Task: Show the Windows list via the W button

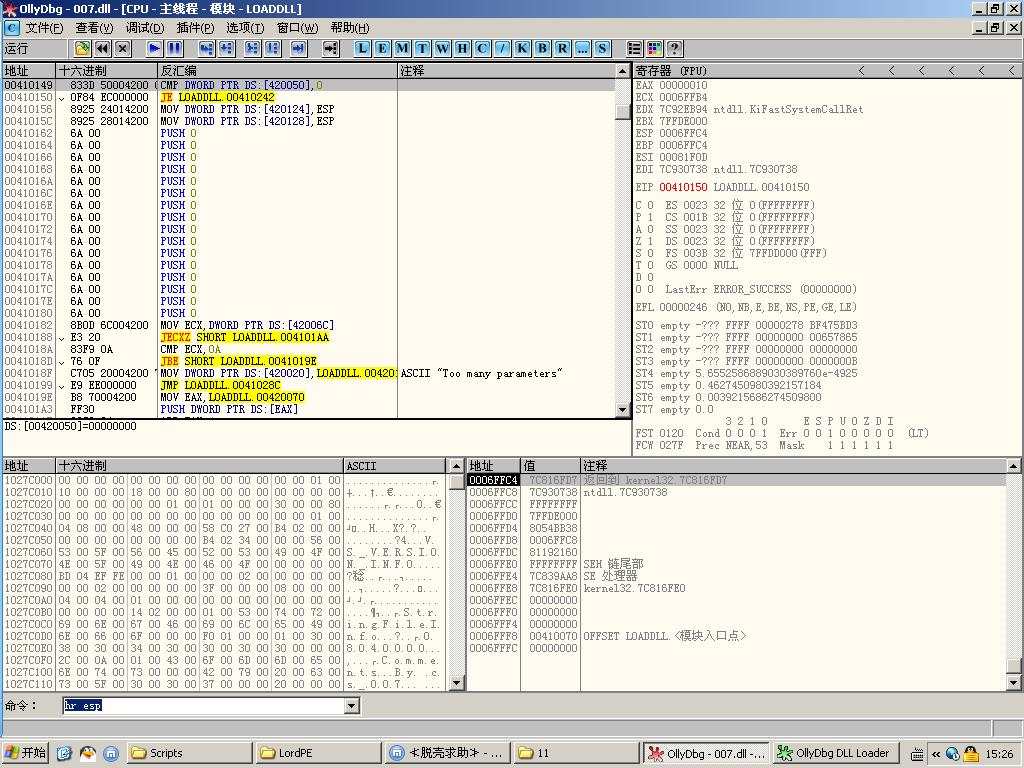Action: pos(442,49)
